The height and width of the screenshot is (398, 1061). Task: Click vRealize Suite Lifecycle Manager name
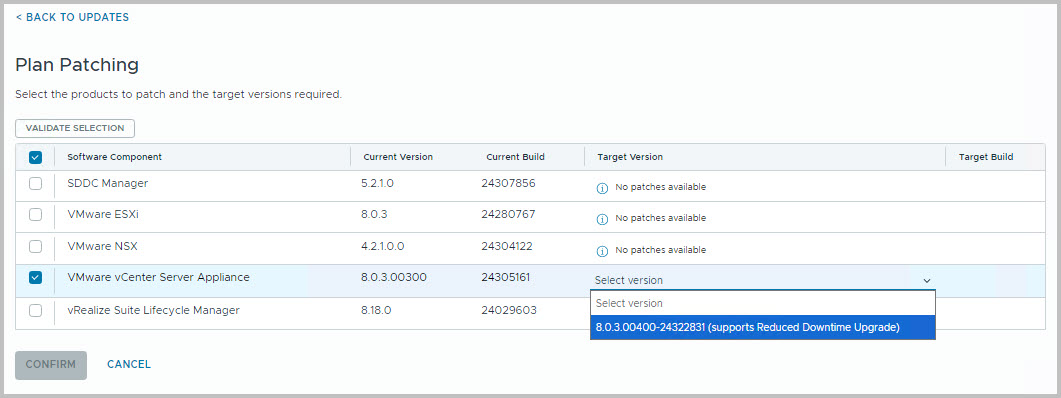154,311
